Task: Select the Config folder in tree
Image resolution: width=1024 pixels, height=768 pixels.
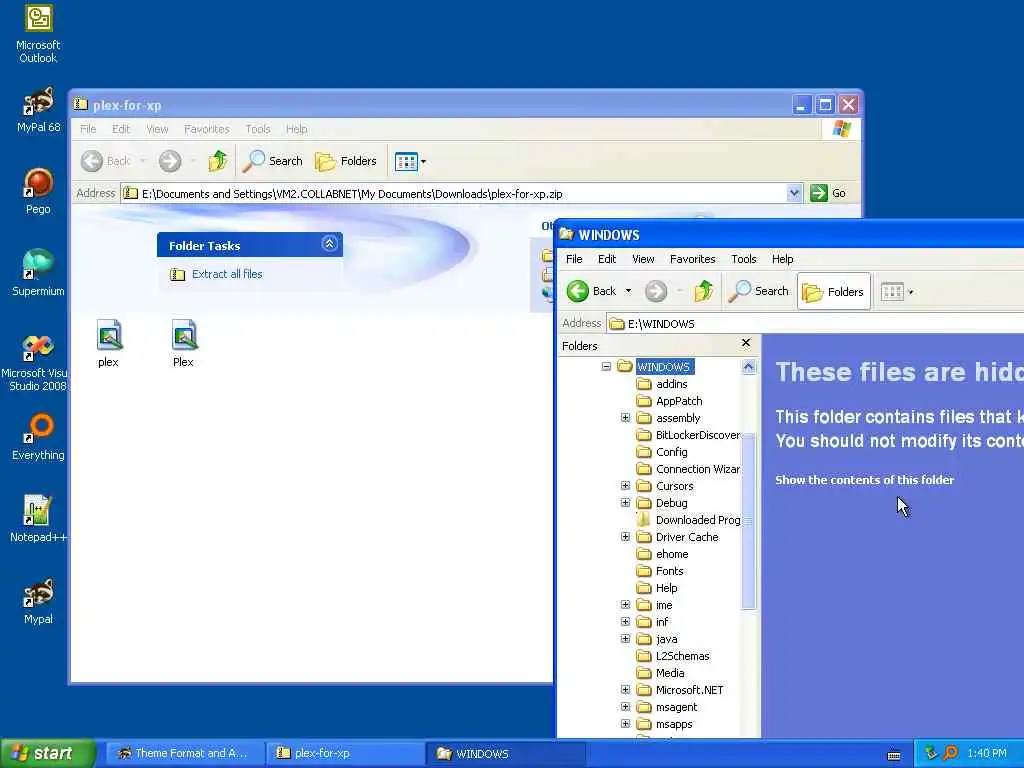Action: (662, 452)
